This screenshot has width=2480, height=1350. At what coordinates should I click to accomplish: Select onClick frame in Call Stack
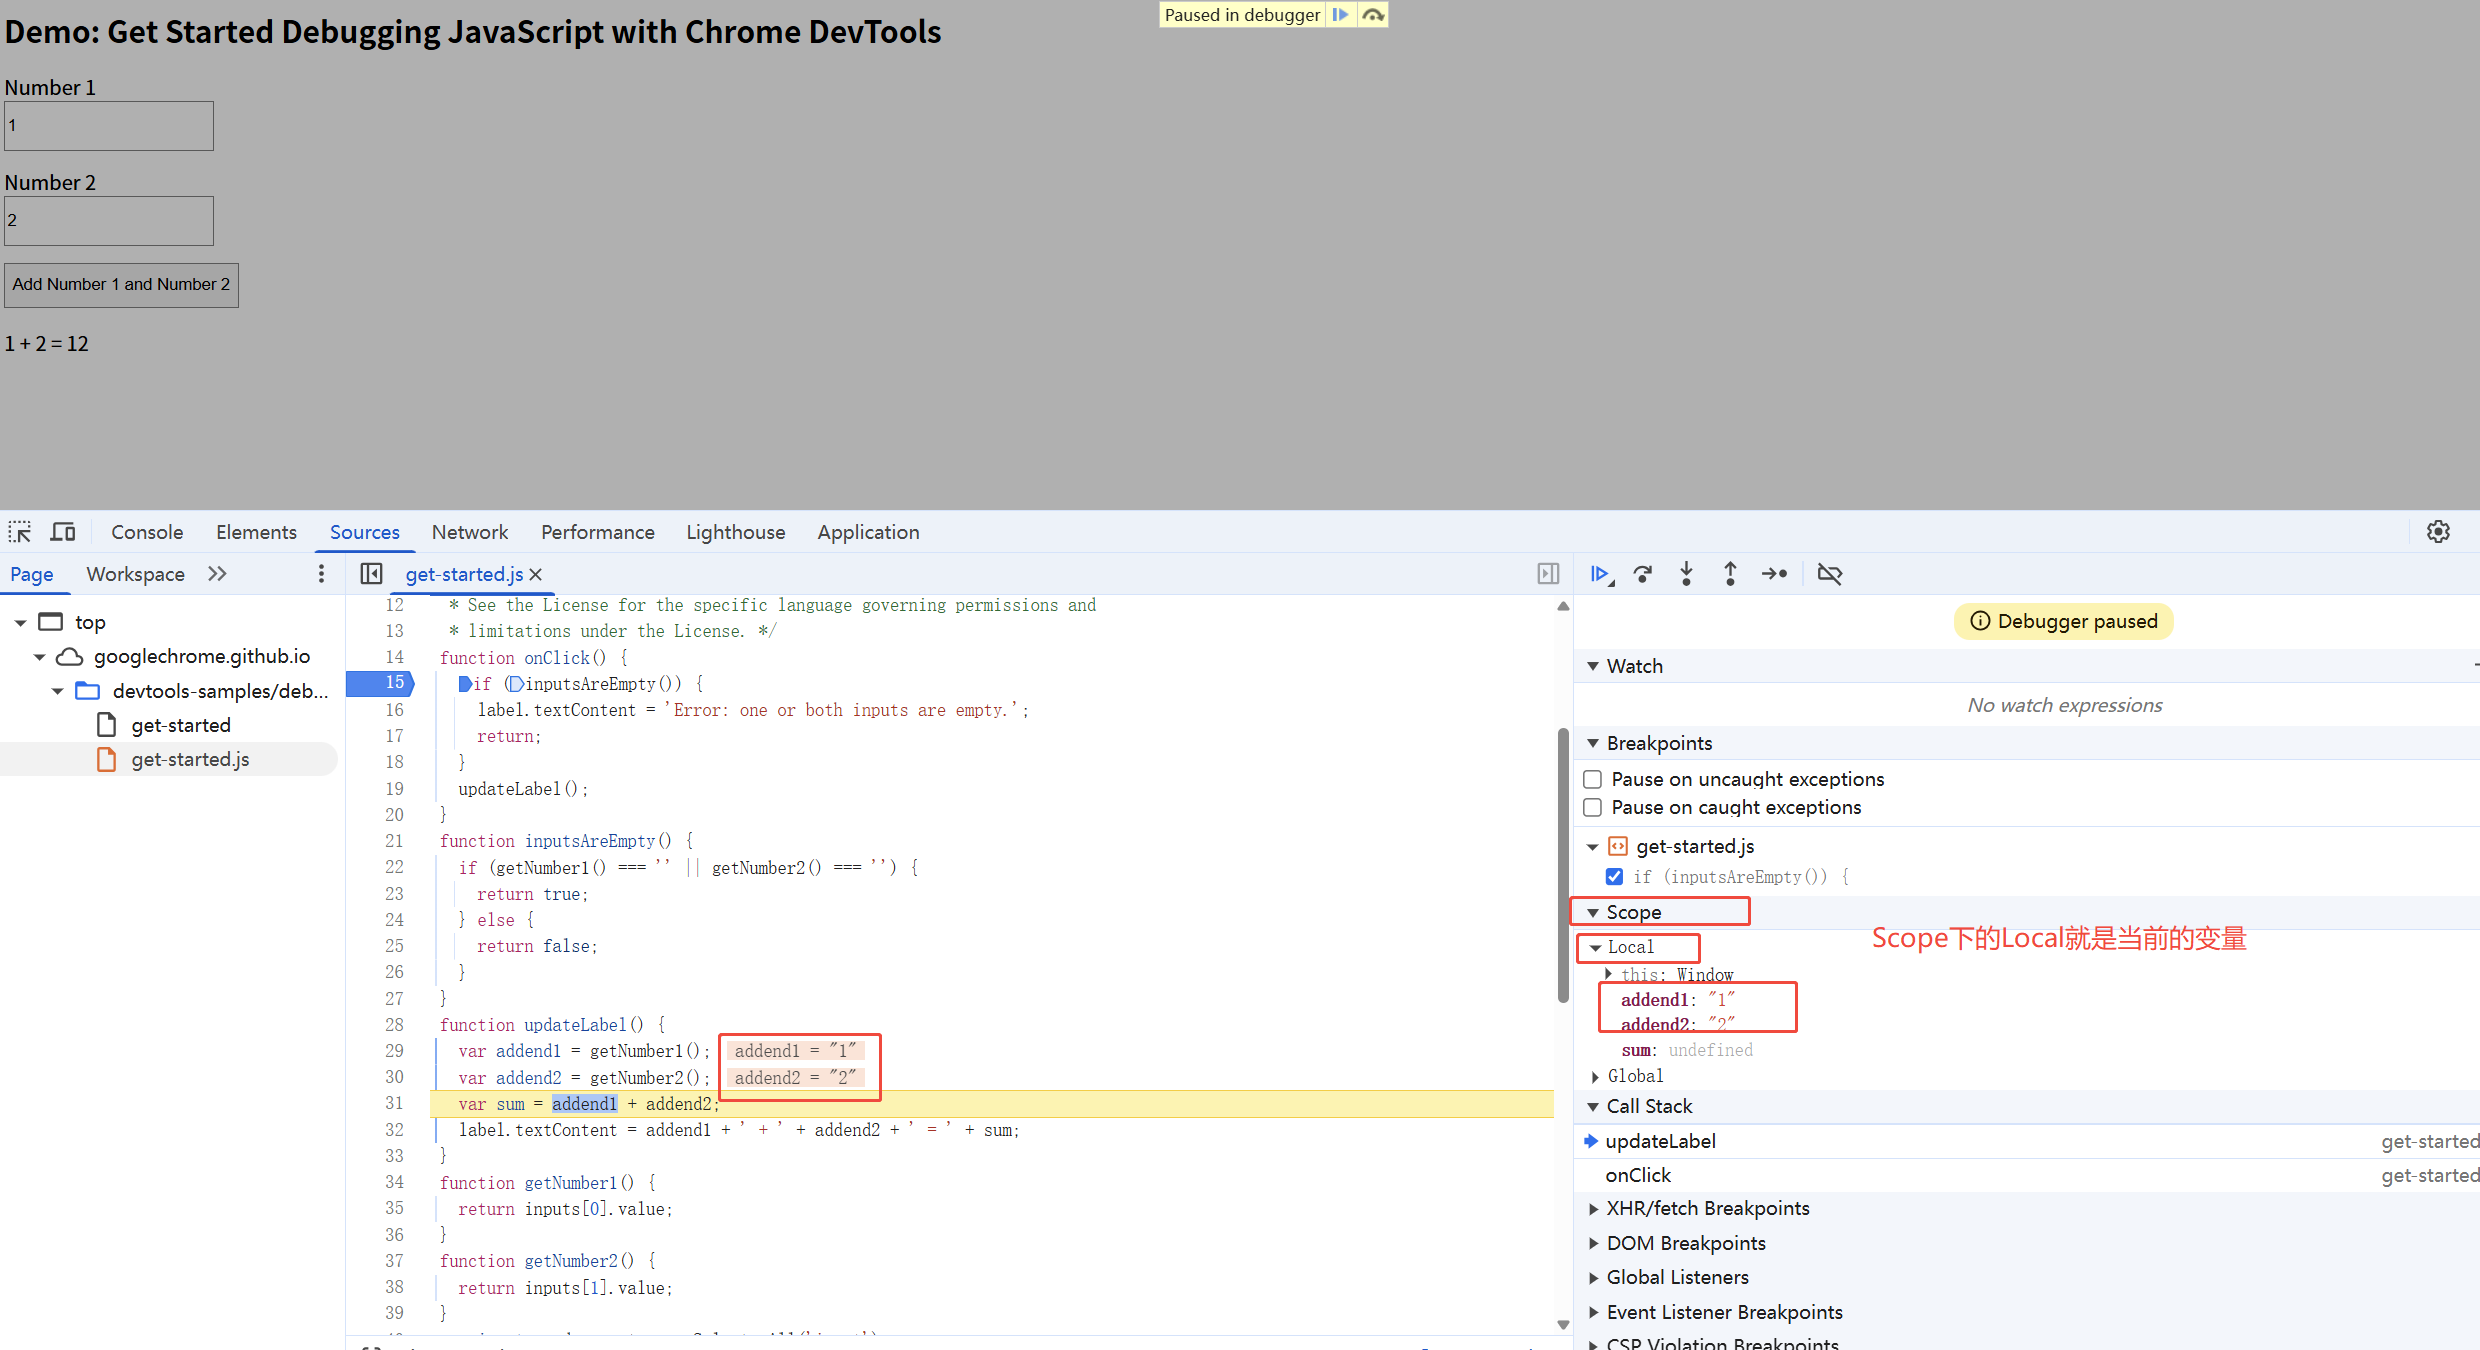pyautogui.click(x=1638, y=1175)
